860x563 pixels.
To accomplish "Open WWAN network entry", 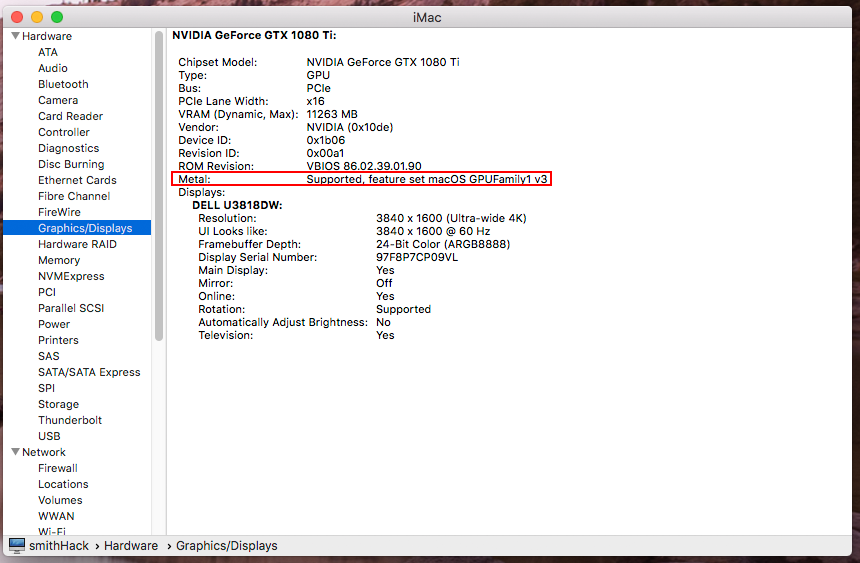I will click(56, 516).
